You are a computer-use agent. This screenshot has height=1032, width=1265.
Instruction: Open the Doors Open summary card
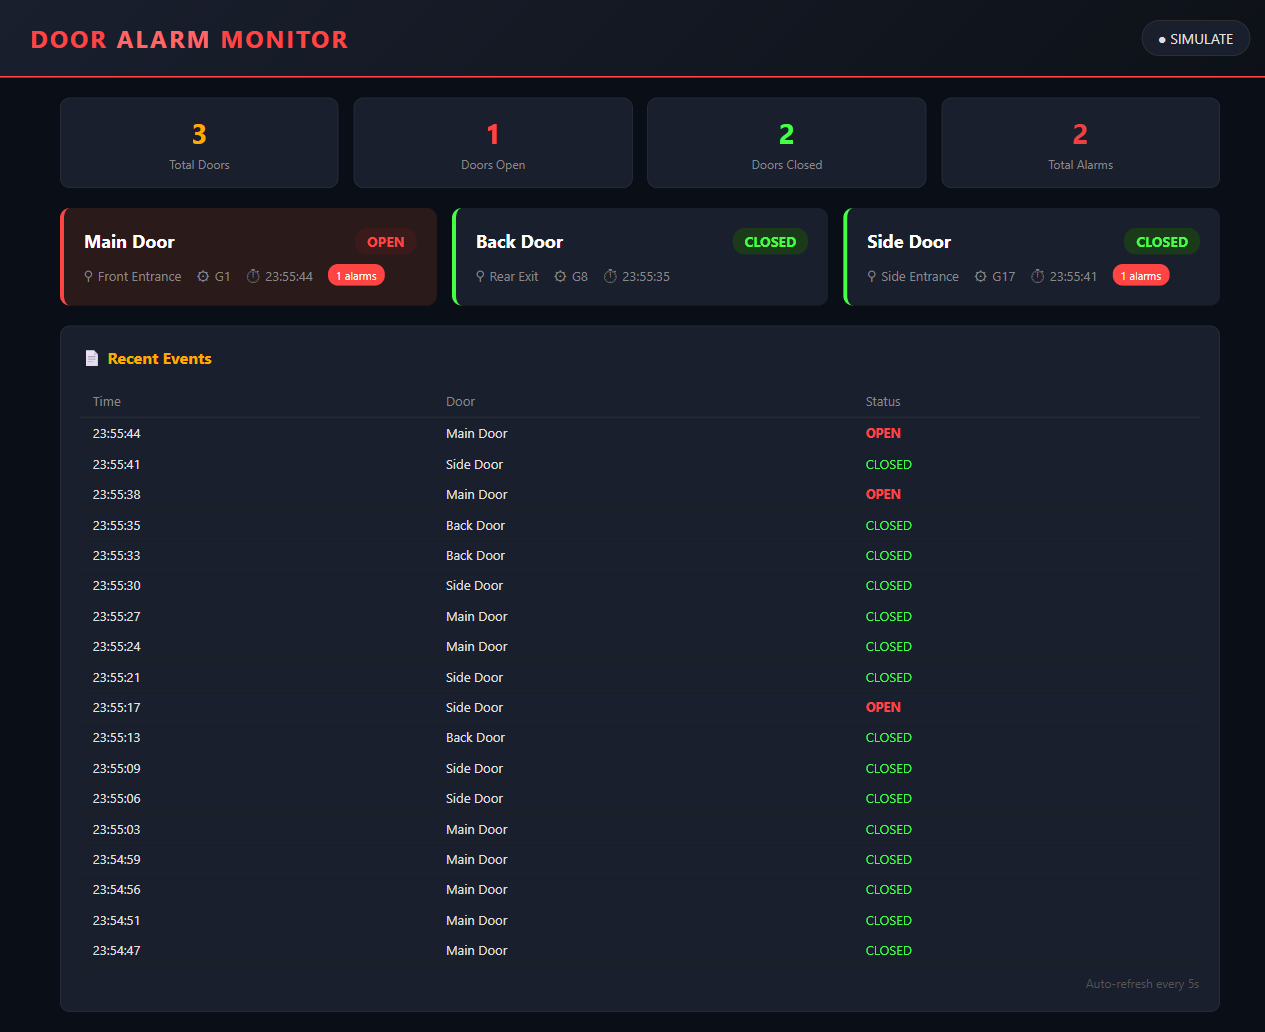(493, 143)
